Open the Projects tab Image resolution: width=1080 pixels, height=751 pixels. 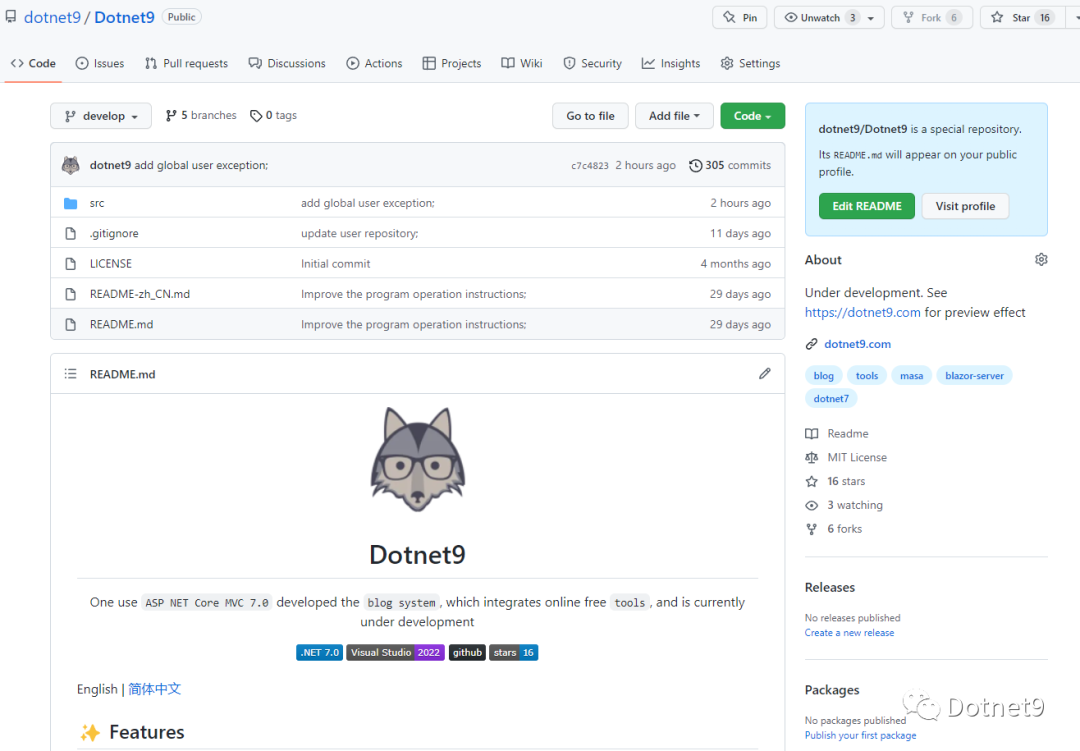452,63
